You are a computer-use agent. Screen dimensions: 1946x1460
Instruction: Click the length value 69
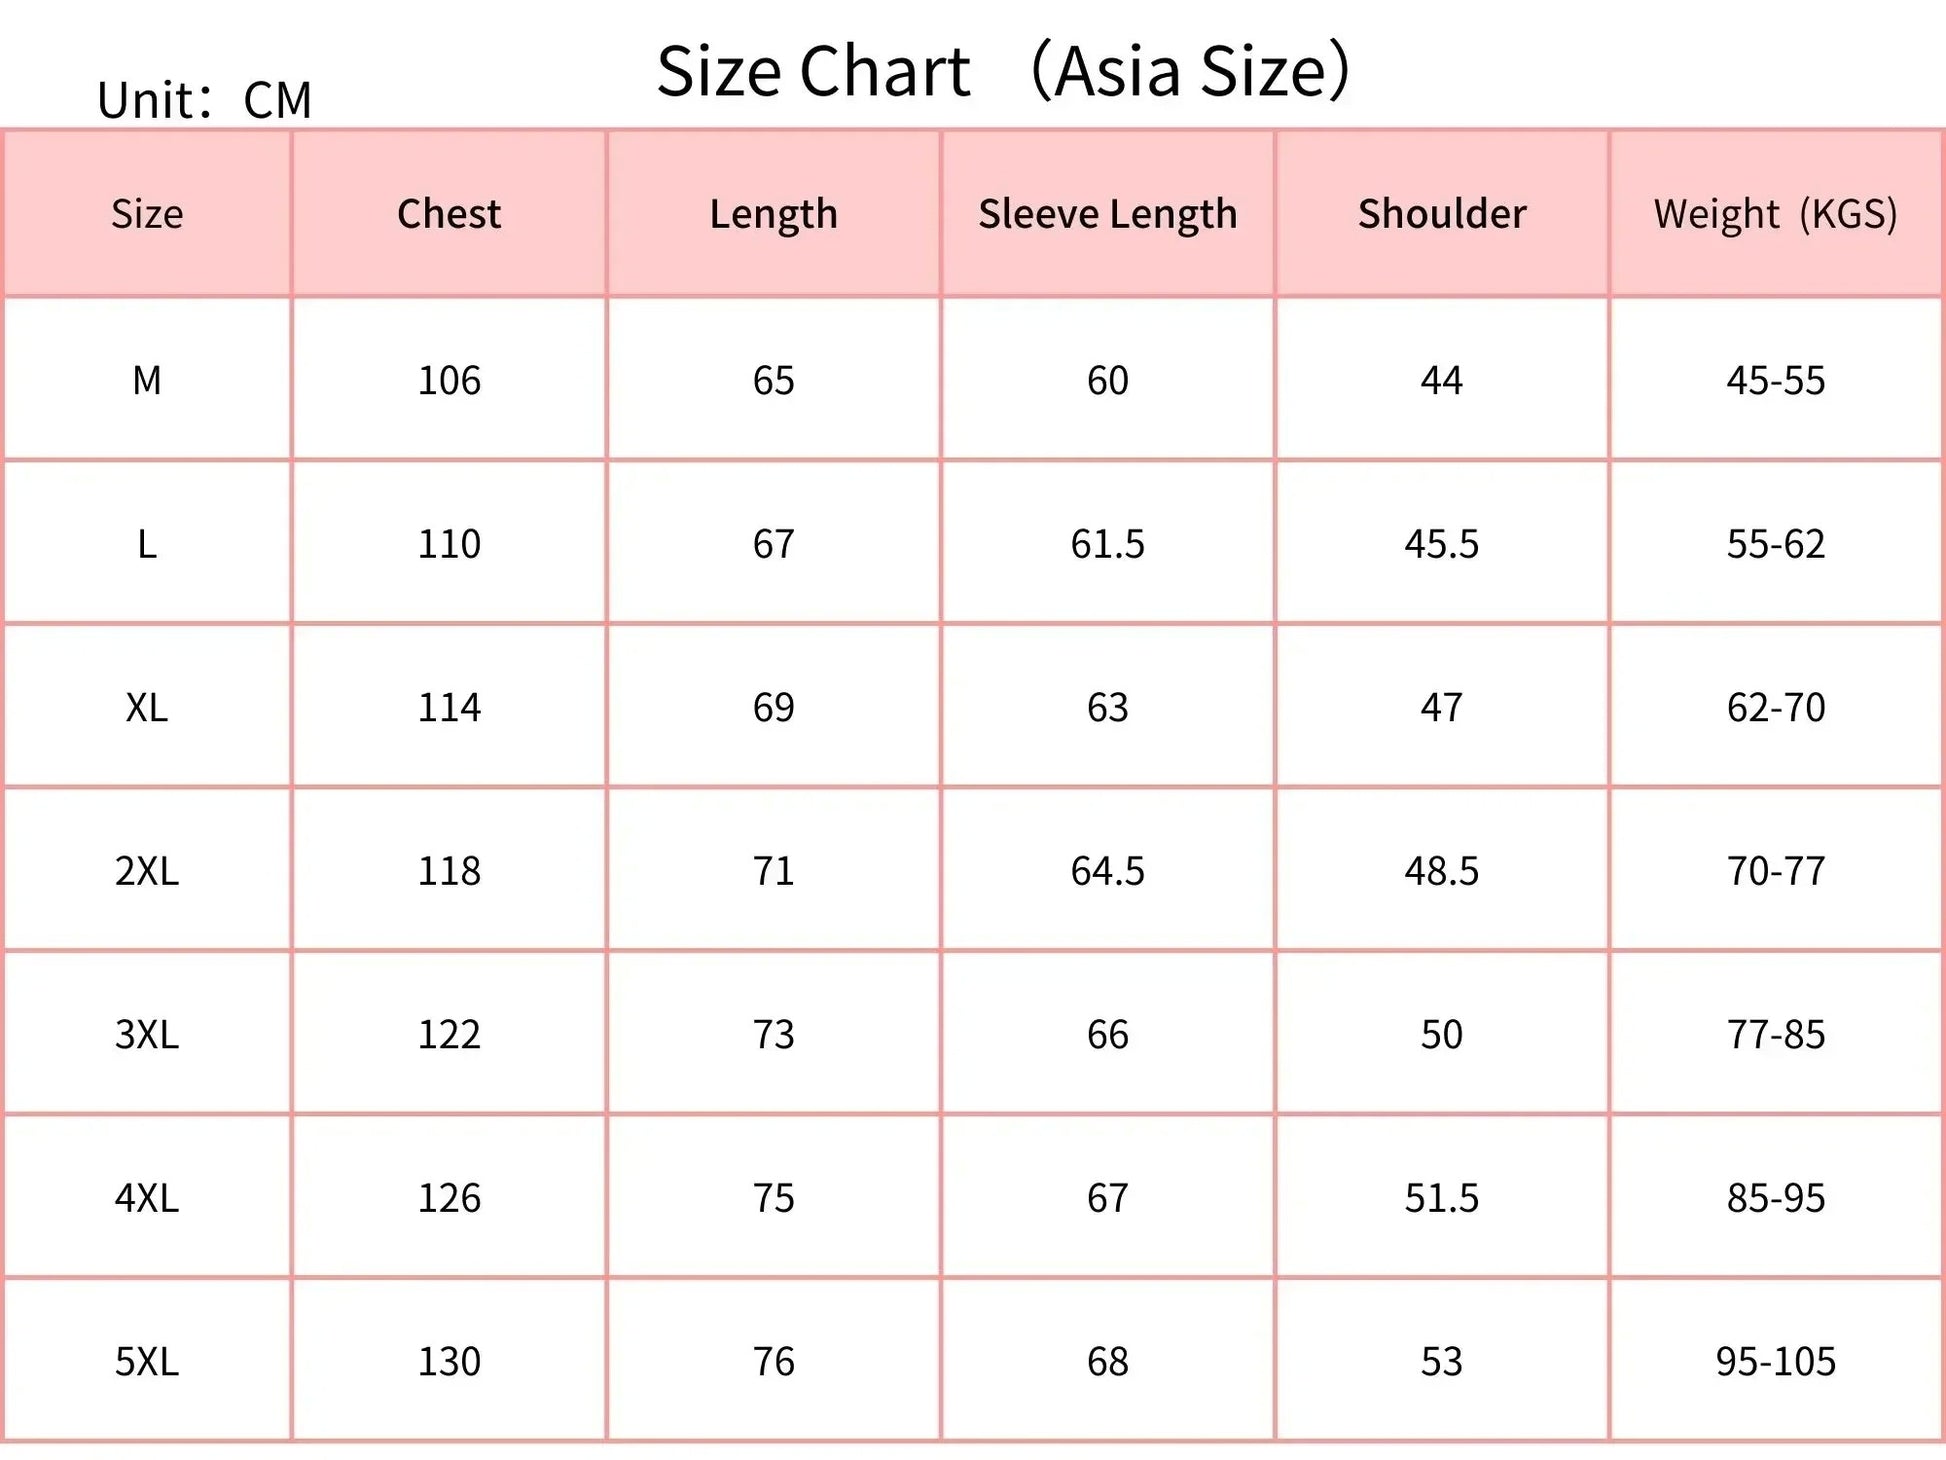point(773,707)
